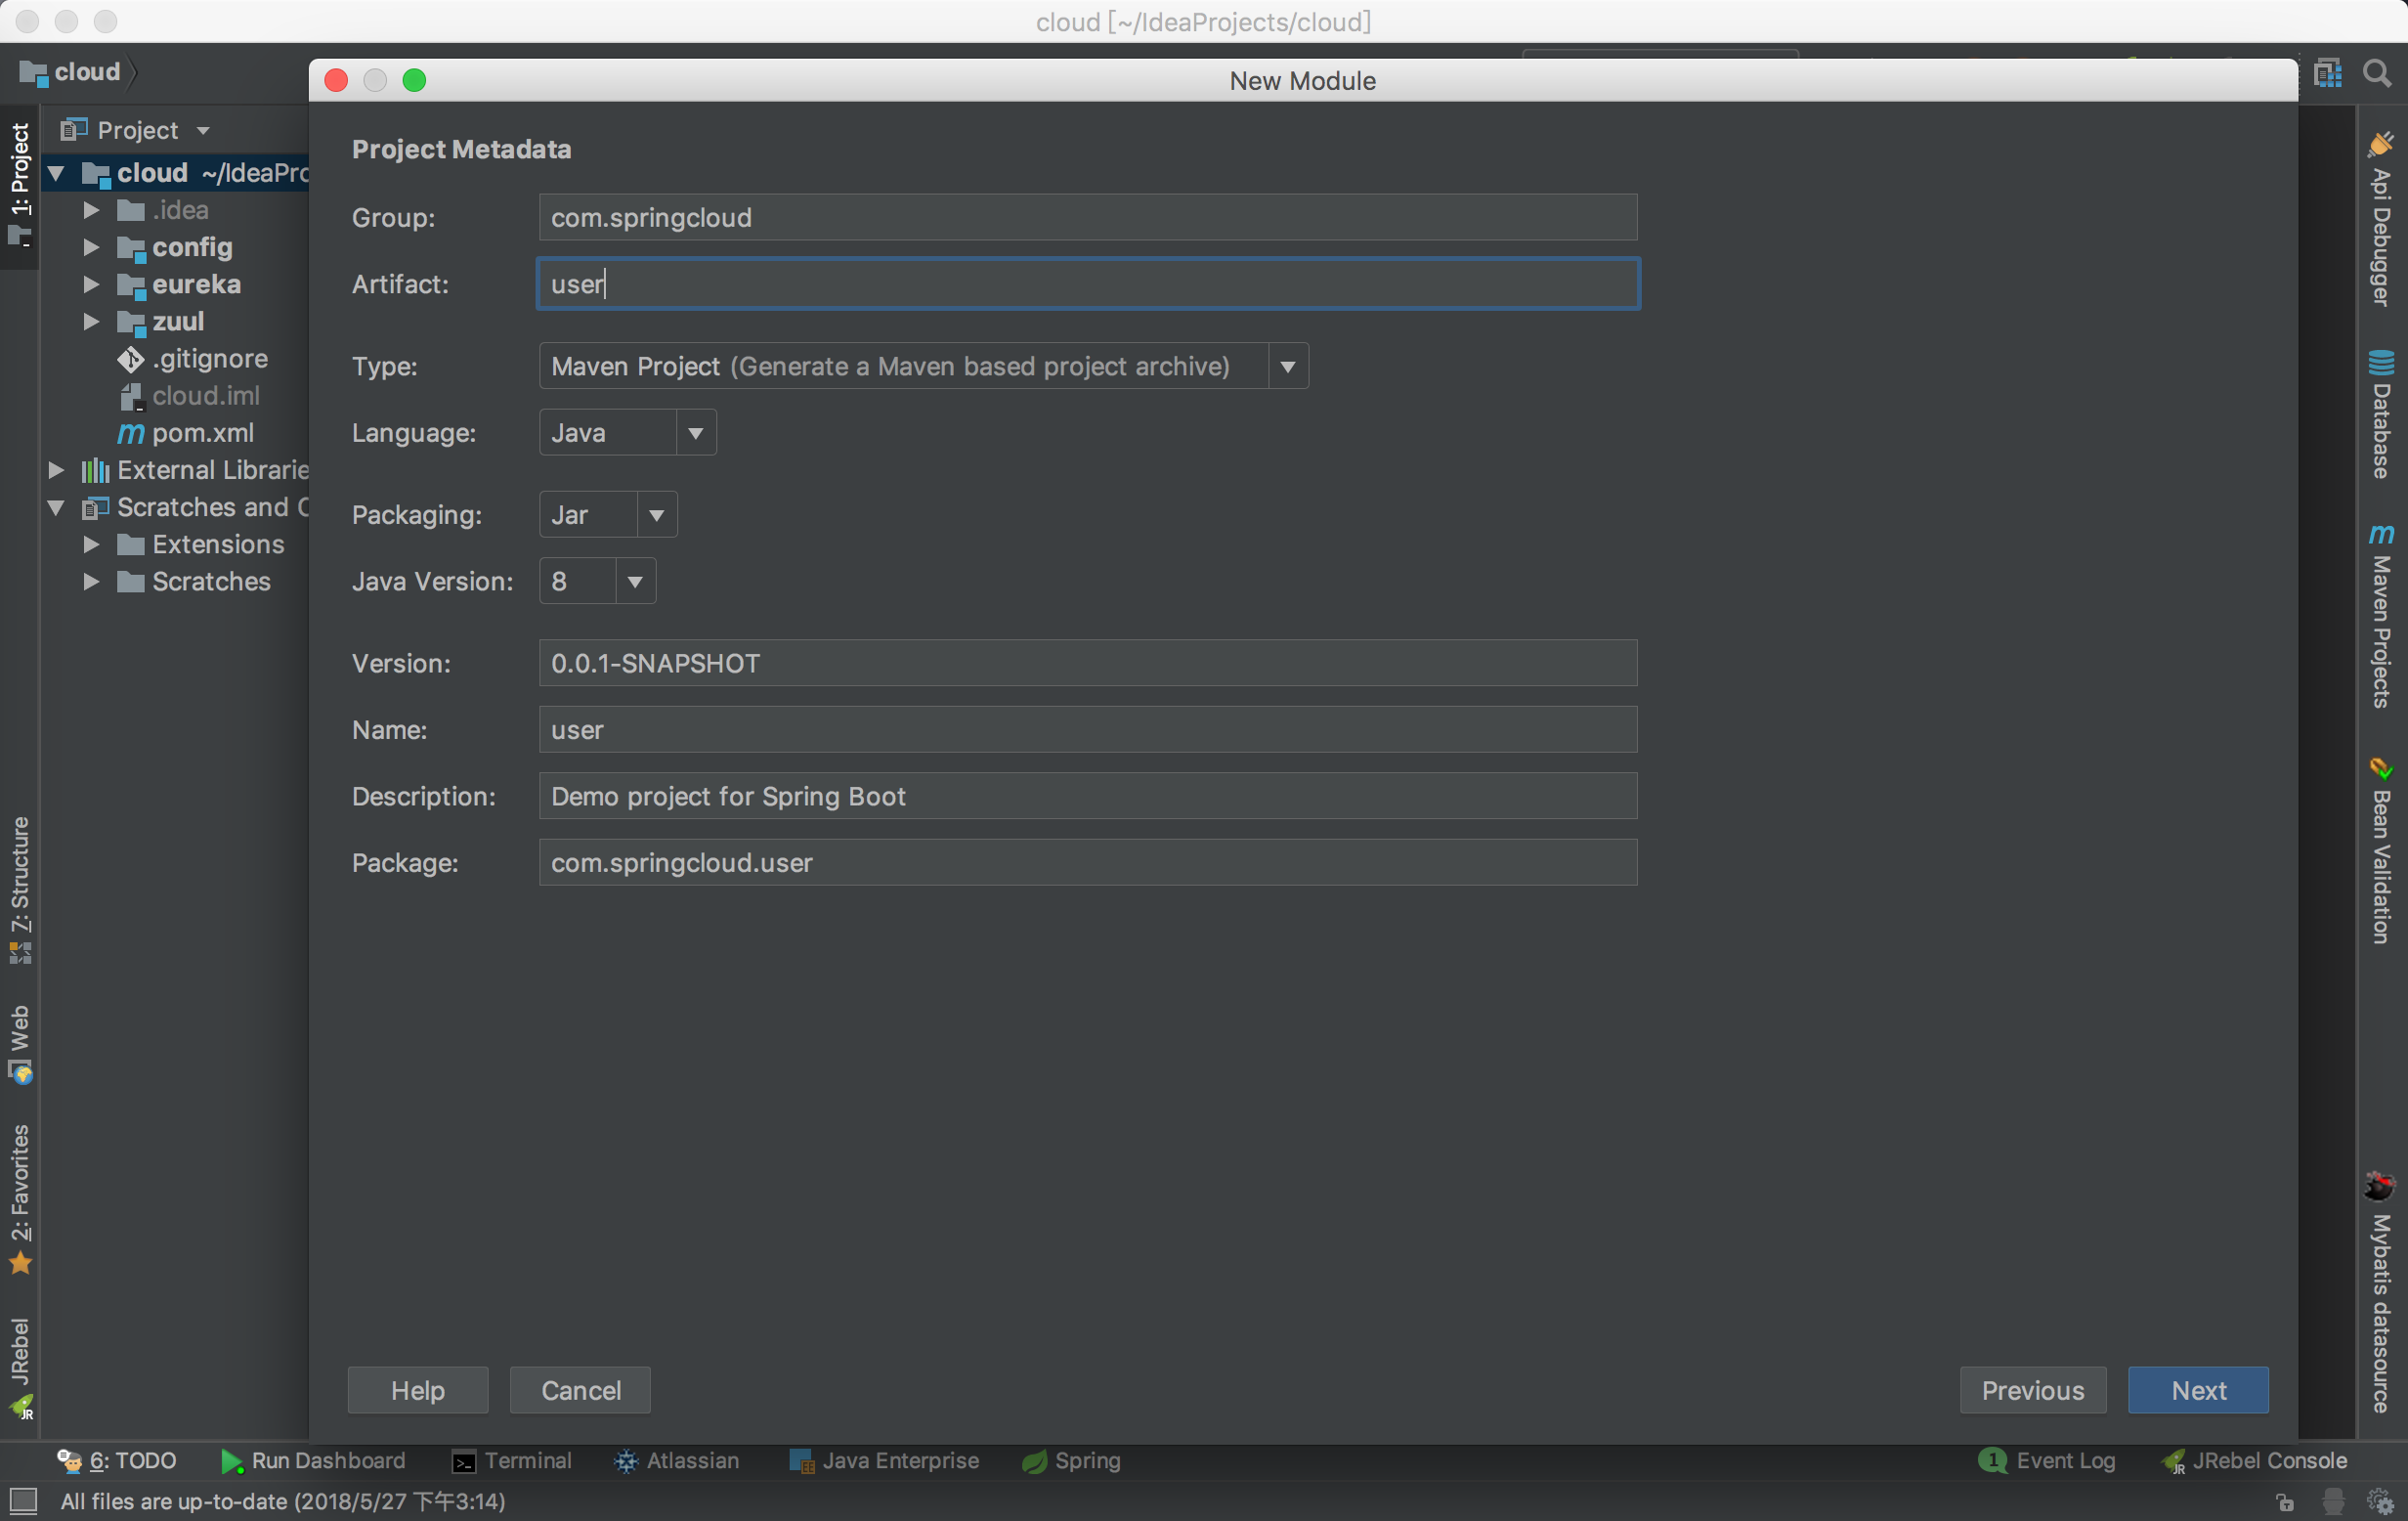Collapse the cloud project root

tap(57, 173)
